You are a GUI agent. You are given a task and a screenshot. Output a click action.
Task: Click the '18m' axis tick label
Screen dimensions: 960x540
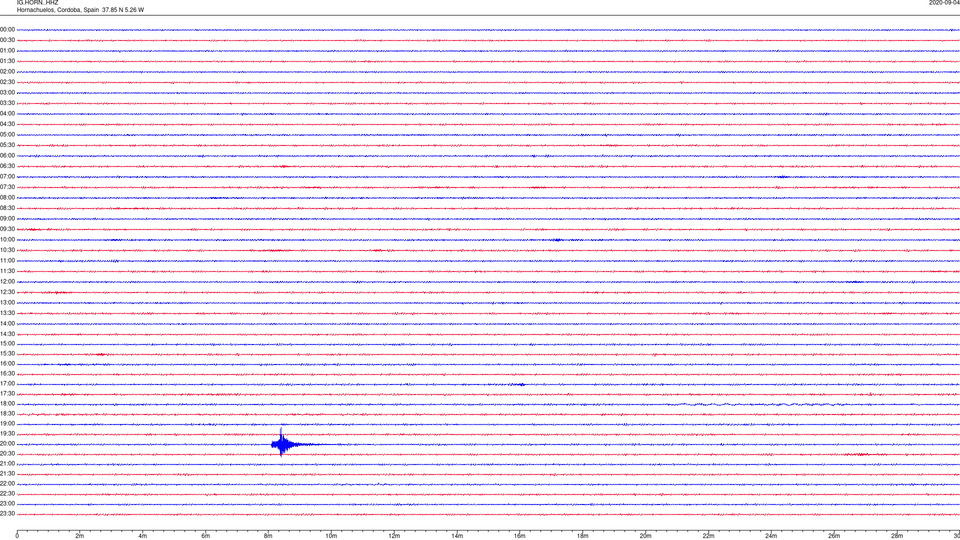coord(583,536)
